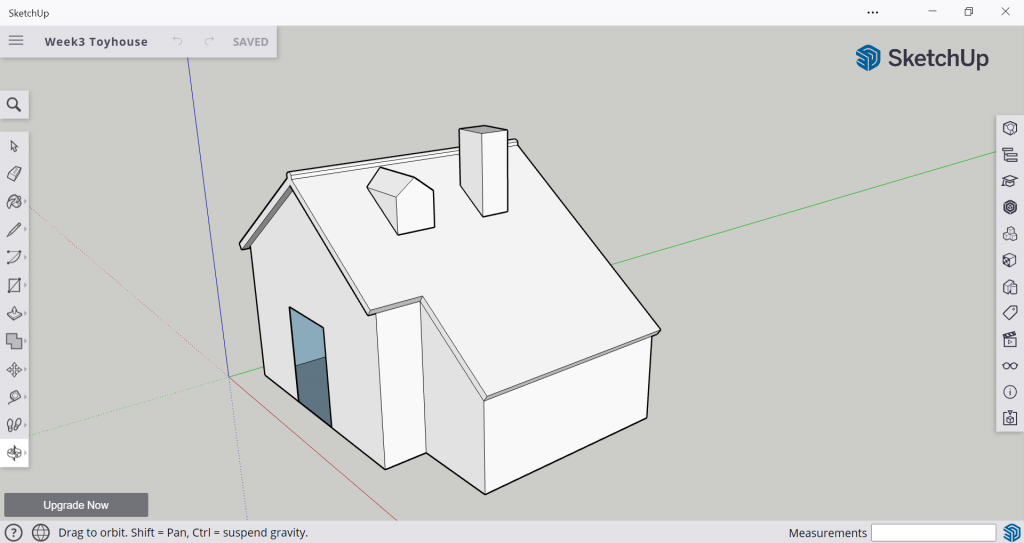
Task: Expand the Move tool flyout arrow
Action: click(25, 370)
